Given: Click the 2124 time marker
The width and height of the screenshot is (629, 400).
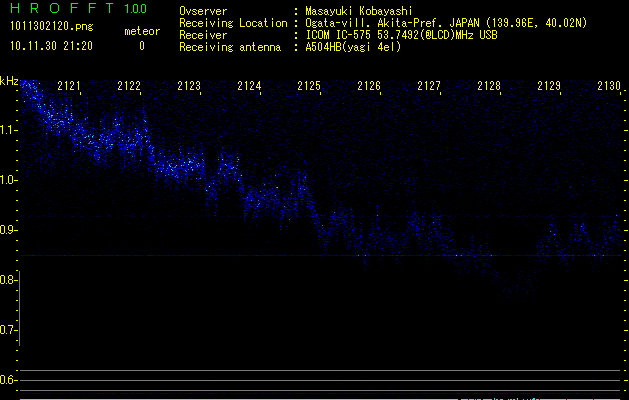Looking at the screenshot, I should [249, 86].
